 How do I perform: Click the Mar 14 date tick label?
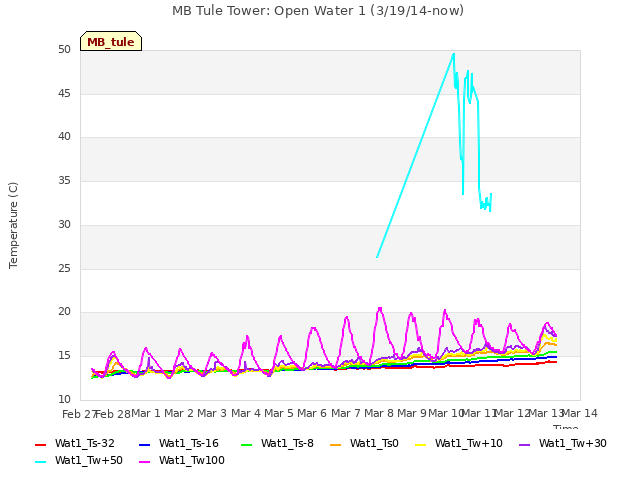[580, 413]
